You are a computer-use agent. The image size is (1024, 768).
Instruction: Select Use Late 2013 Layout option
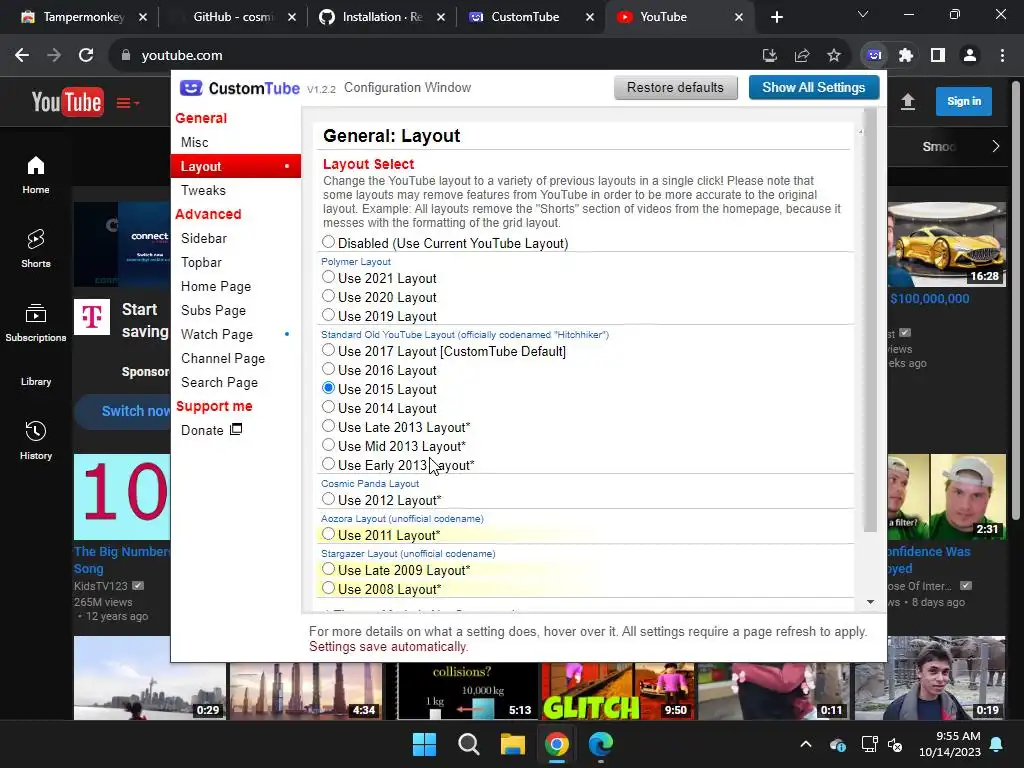pyautogui.click(x=328, y=426)
